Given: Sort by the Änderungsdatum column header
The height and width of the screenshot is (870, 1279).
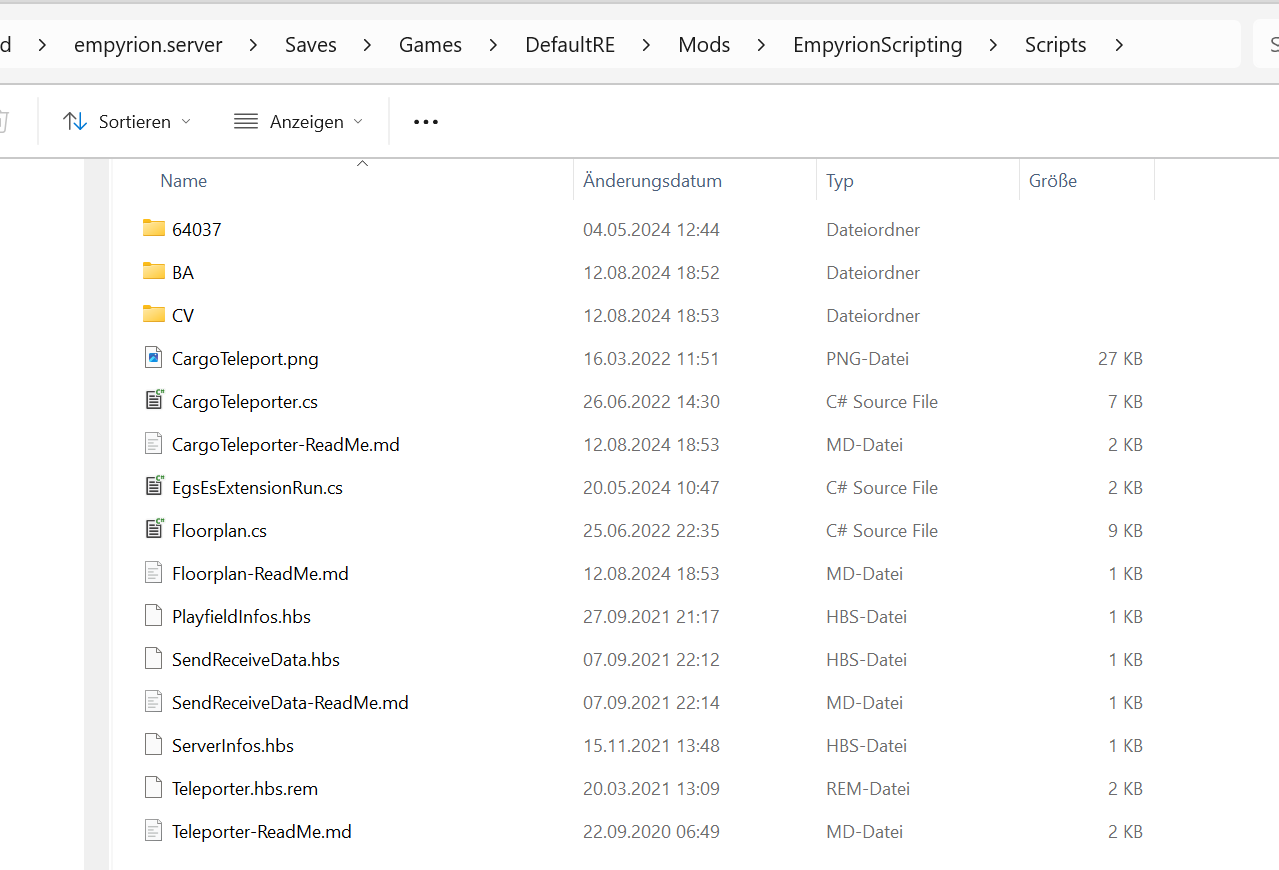Looking at the screenshot, I should (653, 181).
